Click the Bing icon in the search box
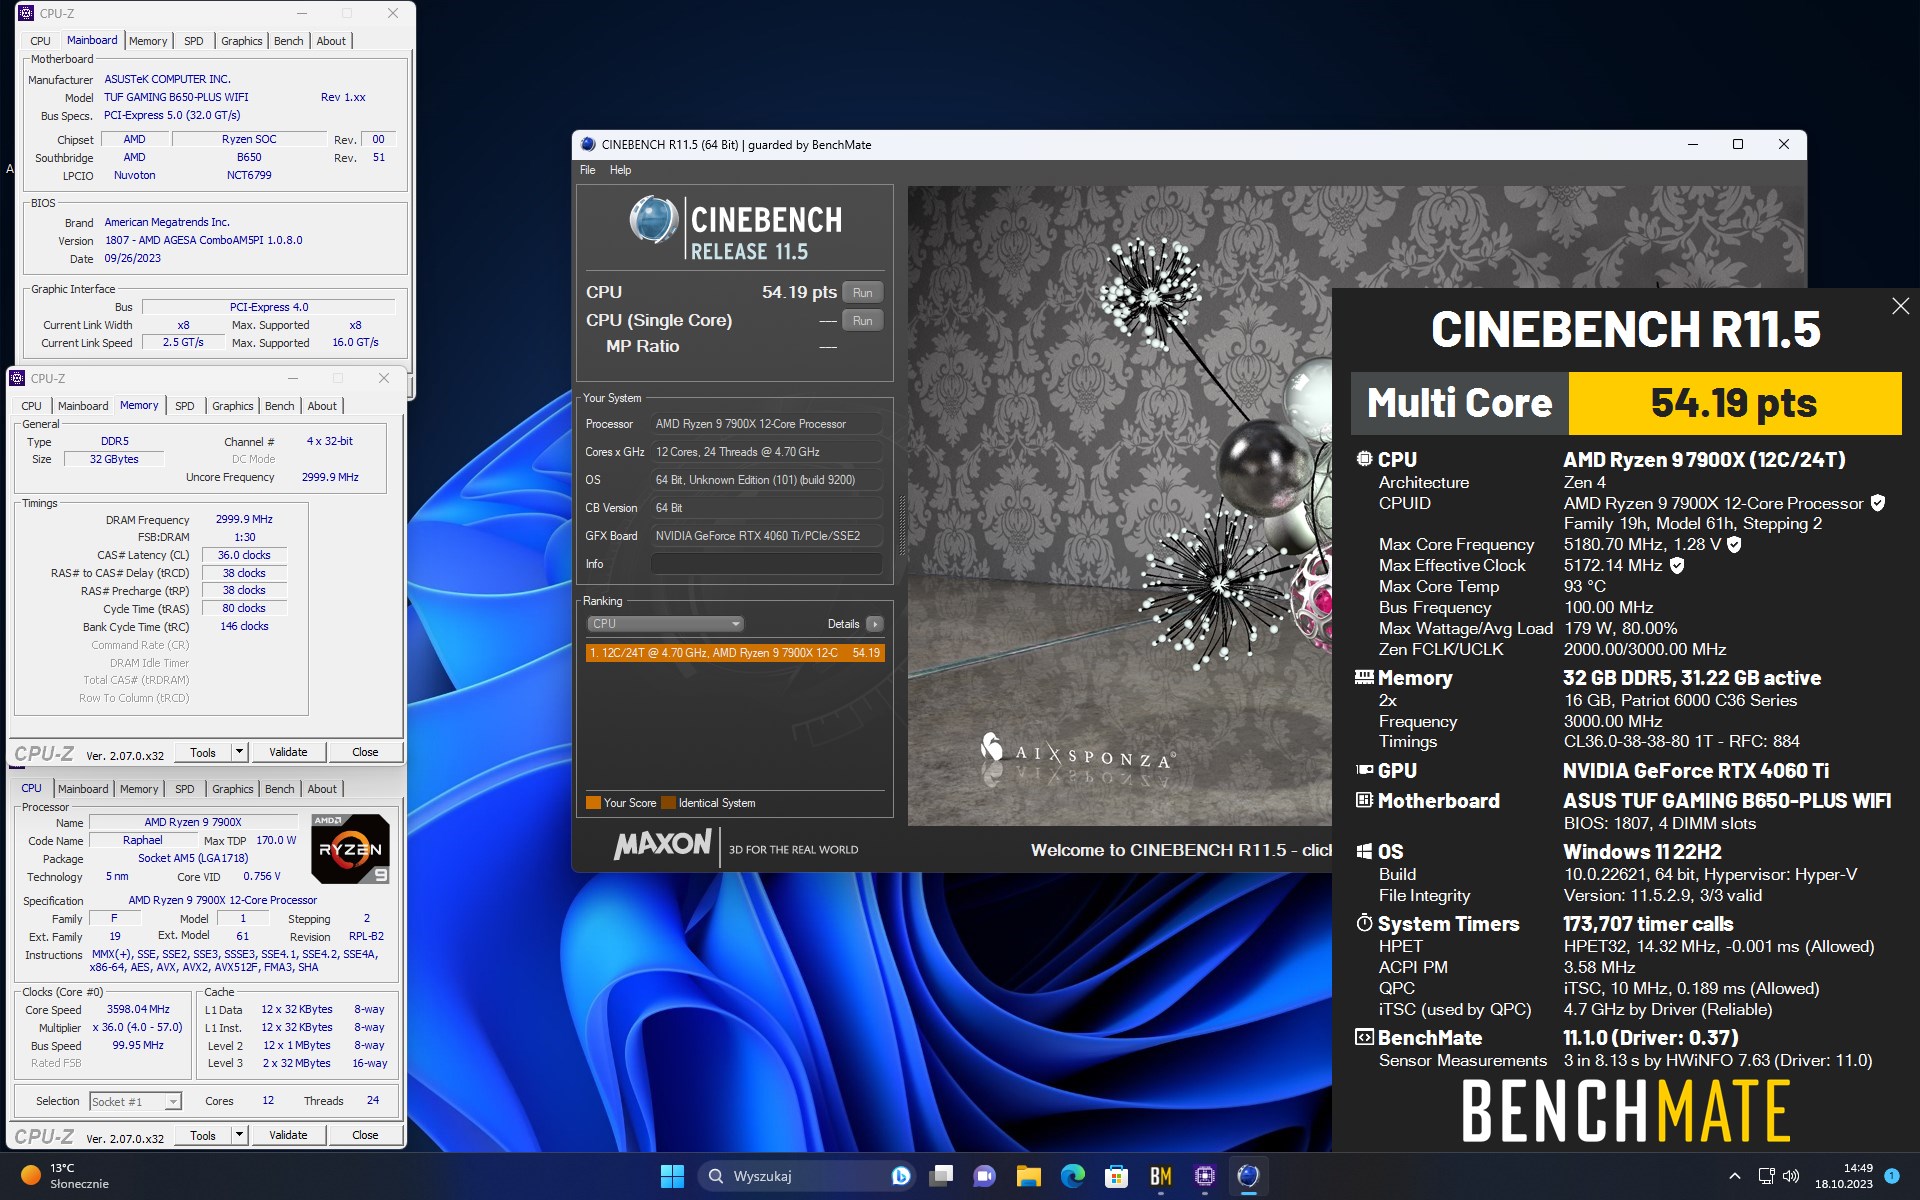 coord(900,1176)
